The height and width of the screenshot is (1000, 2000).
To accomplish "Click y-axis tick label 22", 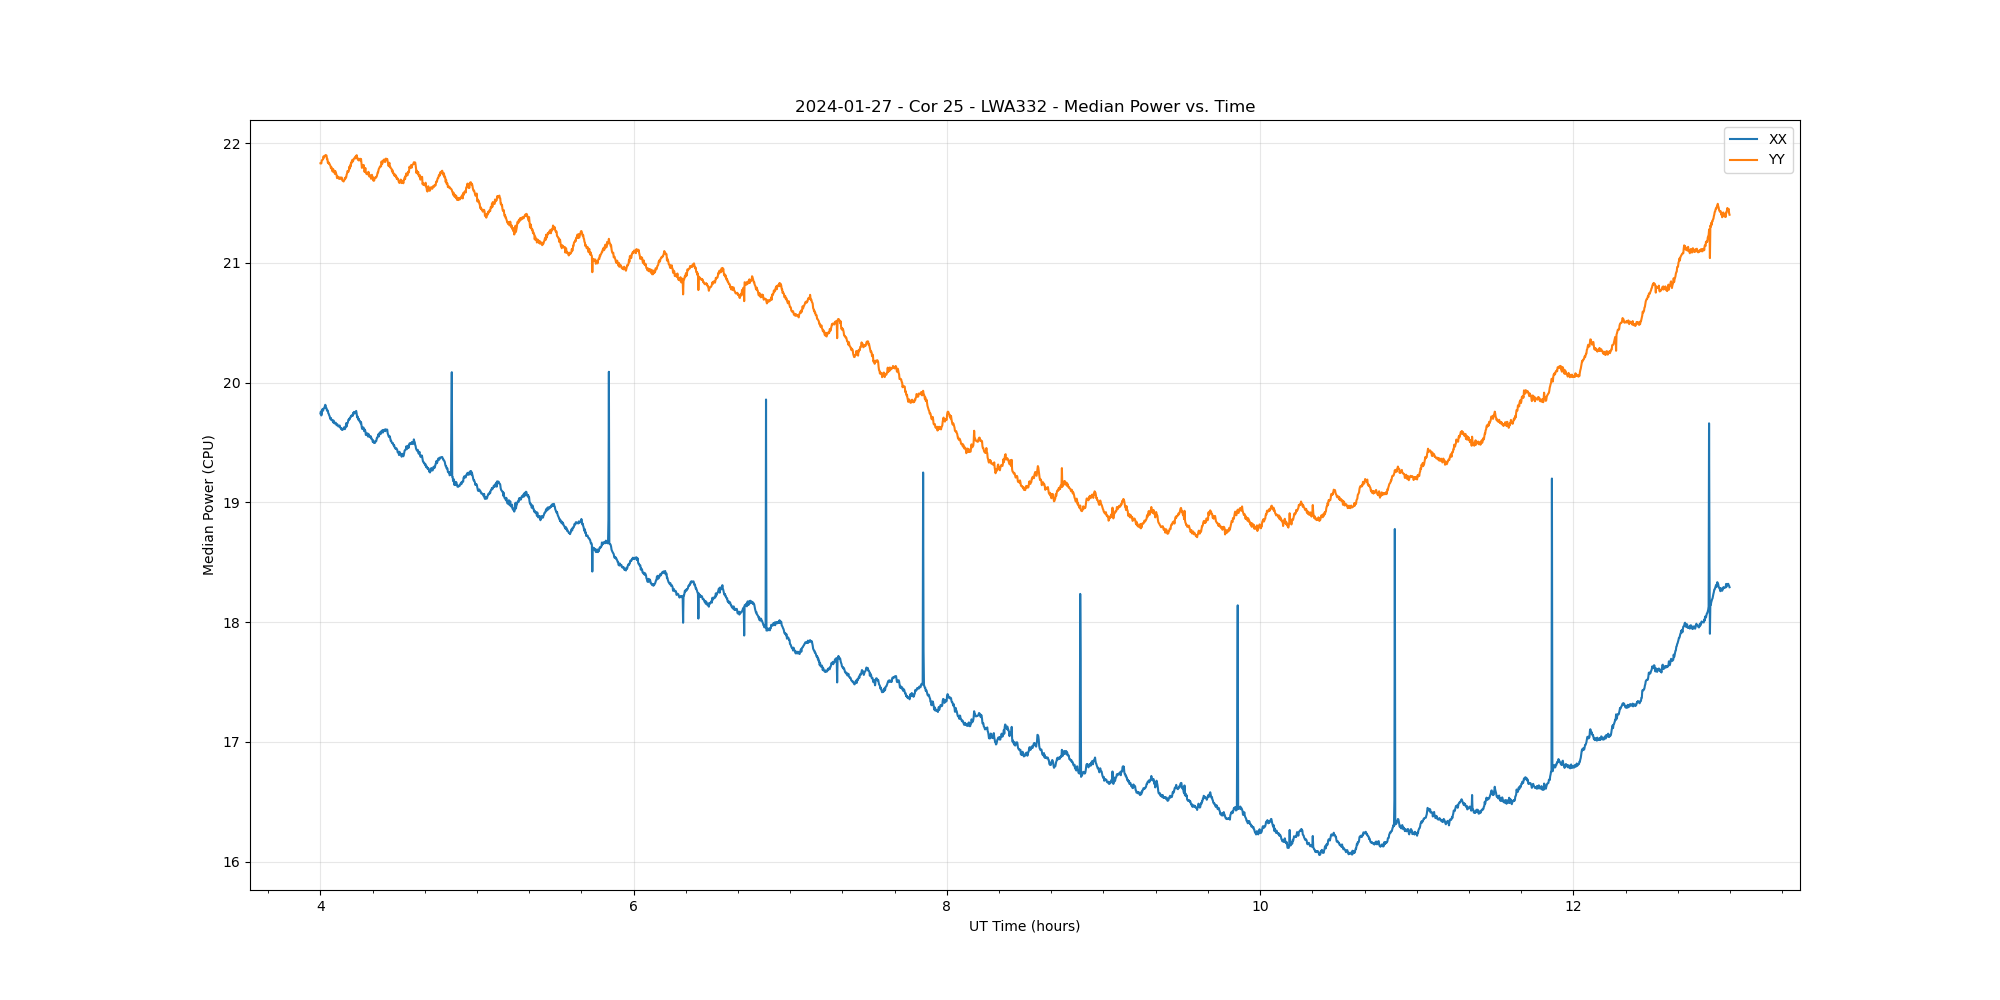I will click(232, 144).
